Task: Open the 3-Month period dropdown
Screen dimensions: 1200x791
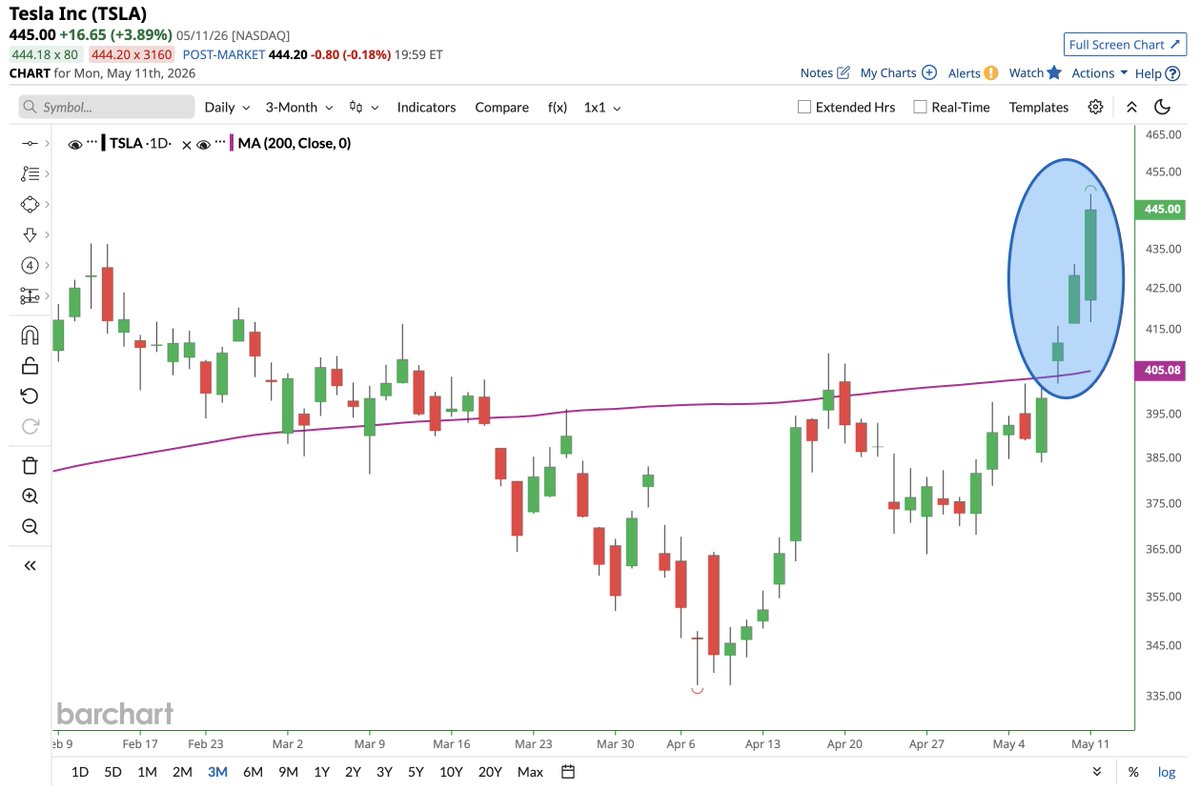Action: tap(298, 107)
